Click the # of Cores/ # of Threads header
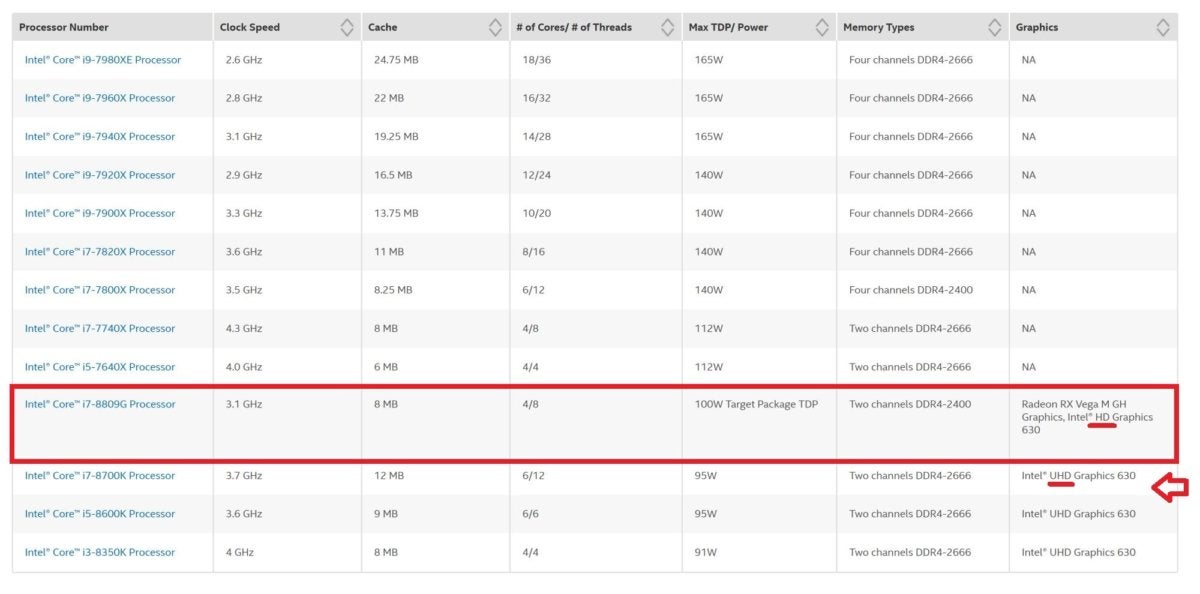1200x594 pixels. click(574, 27)
